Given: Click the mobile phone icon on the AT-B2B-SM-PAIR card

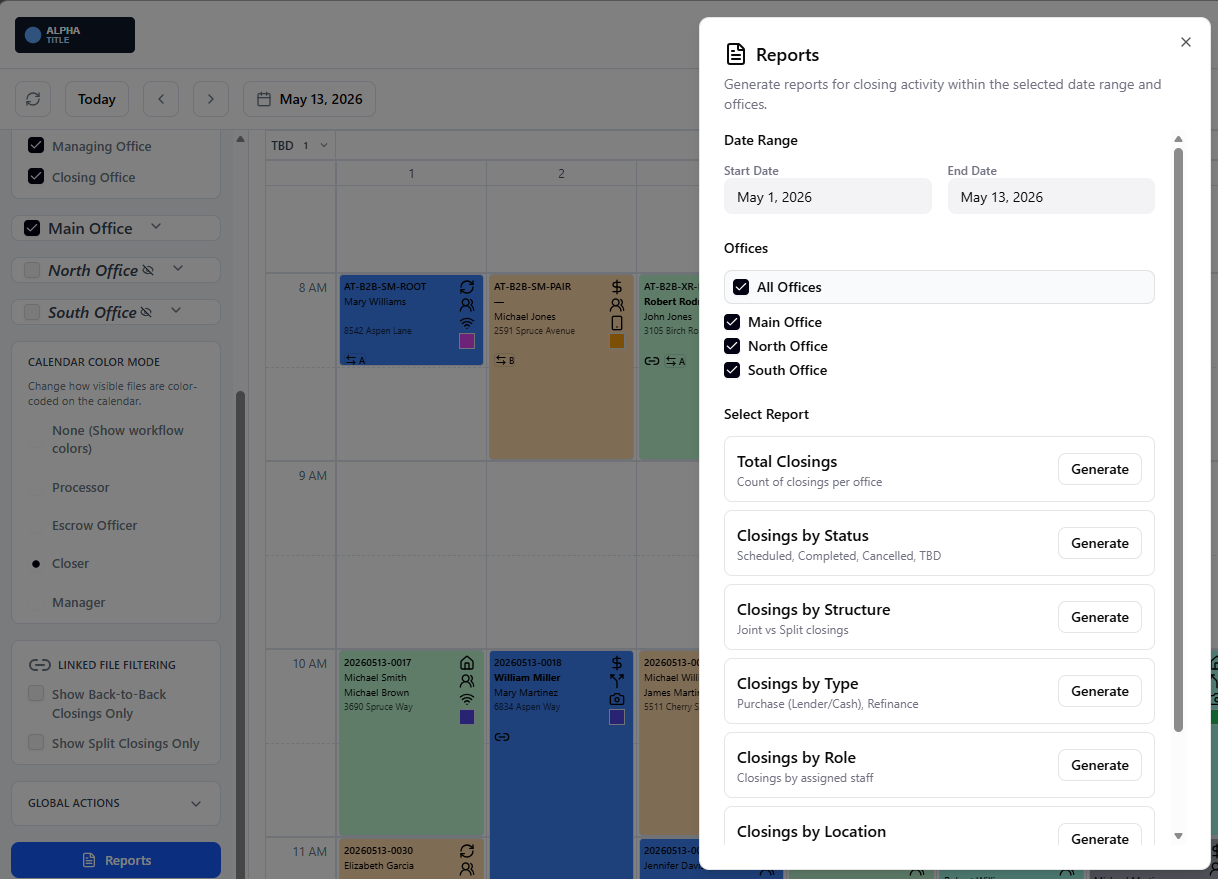Looking at the screenshot, I should coord(617,323).
